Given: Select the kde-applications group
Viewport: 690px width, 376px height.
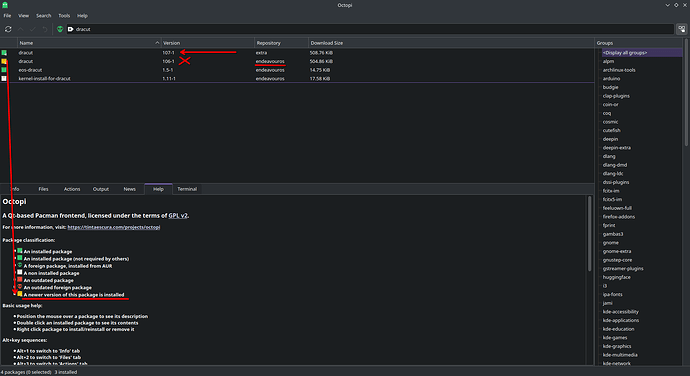Looking at the screenshot, I should [x=620, y=321].
